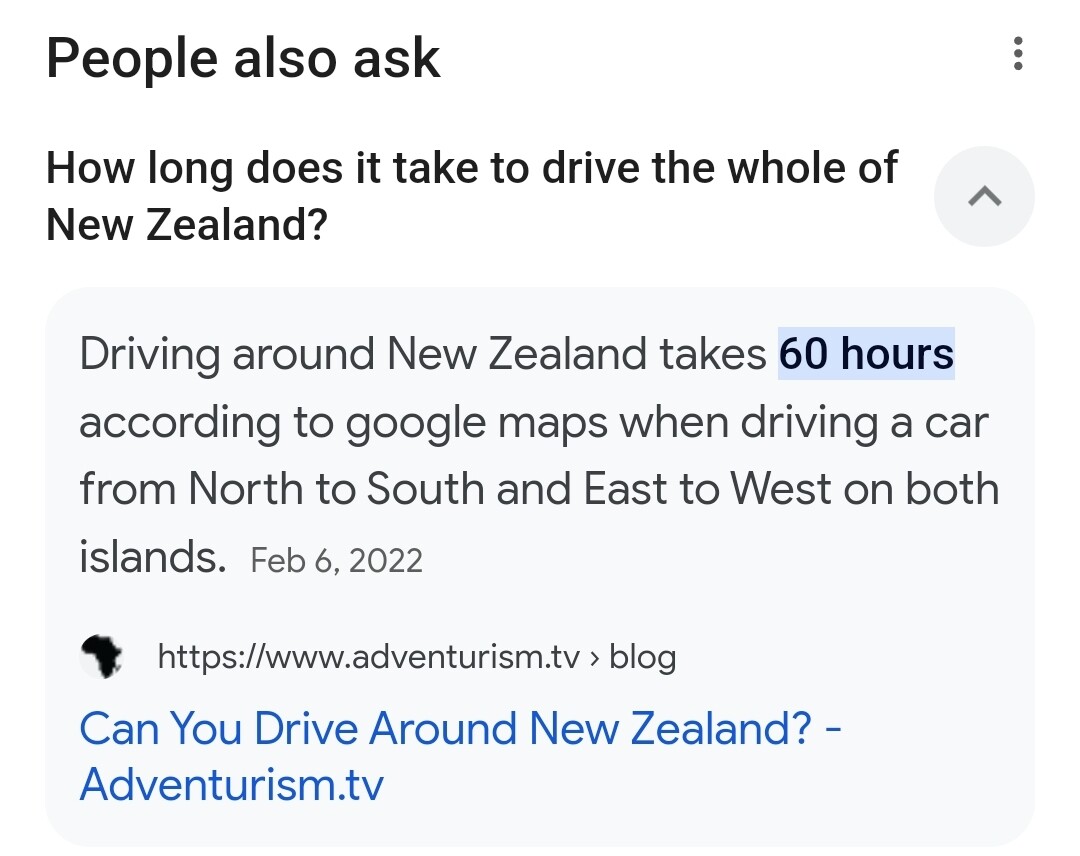The width and height of the screenshot is (1080, 856).
Task: Click 'Driving around New Zealand takes' text
Action: click(423, 354)
